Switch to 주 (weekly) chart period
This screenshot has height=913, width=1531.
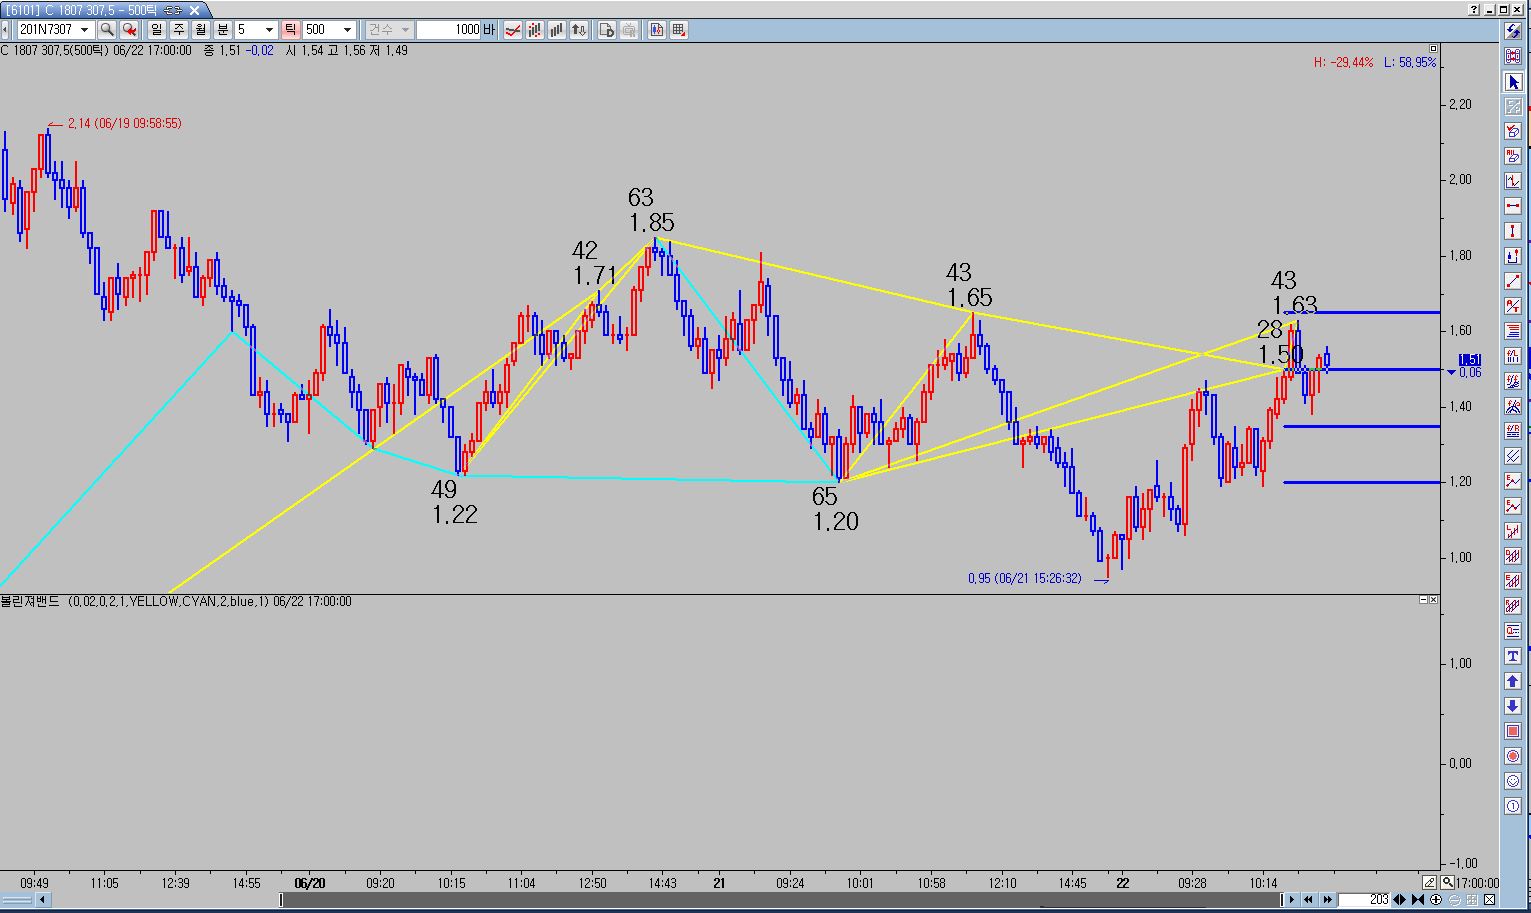click(179, 30)
